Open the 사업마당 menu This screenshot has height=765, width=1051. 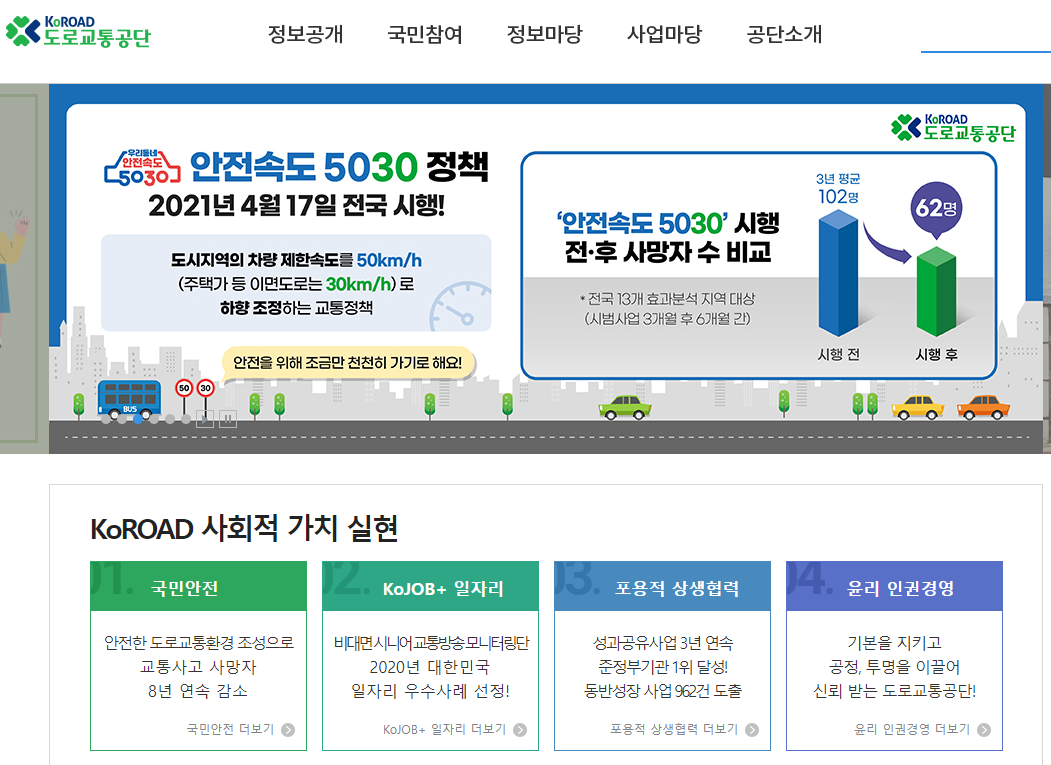pos(664,34)
